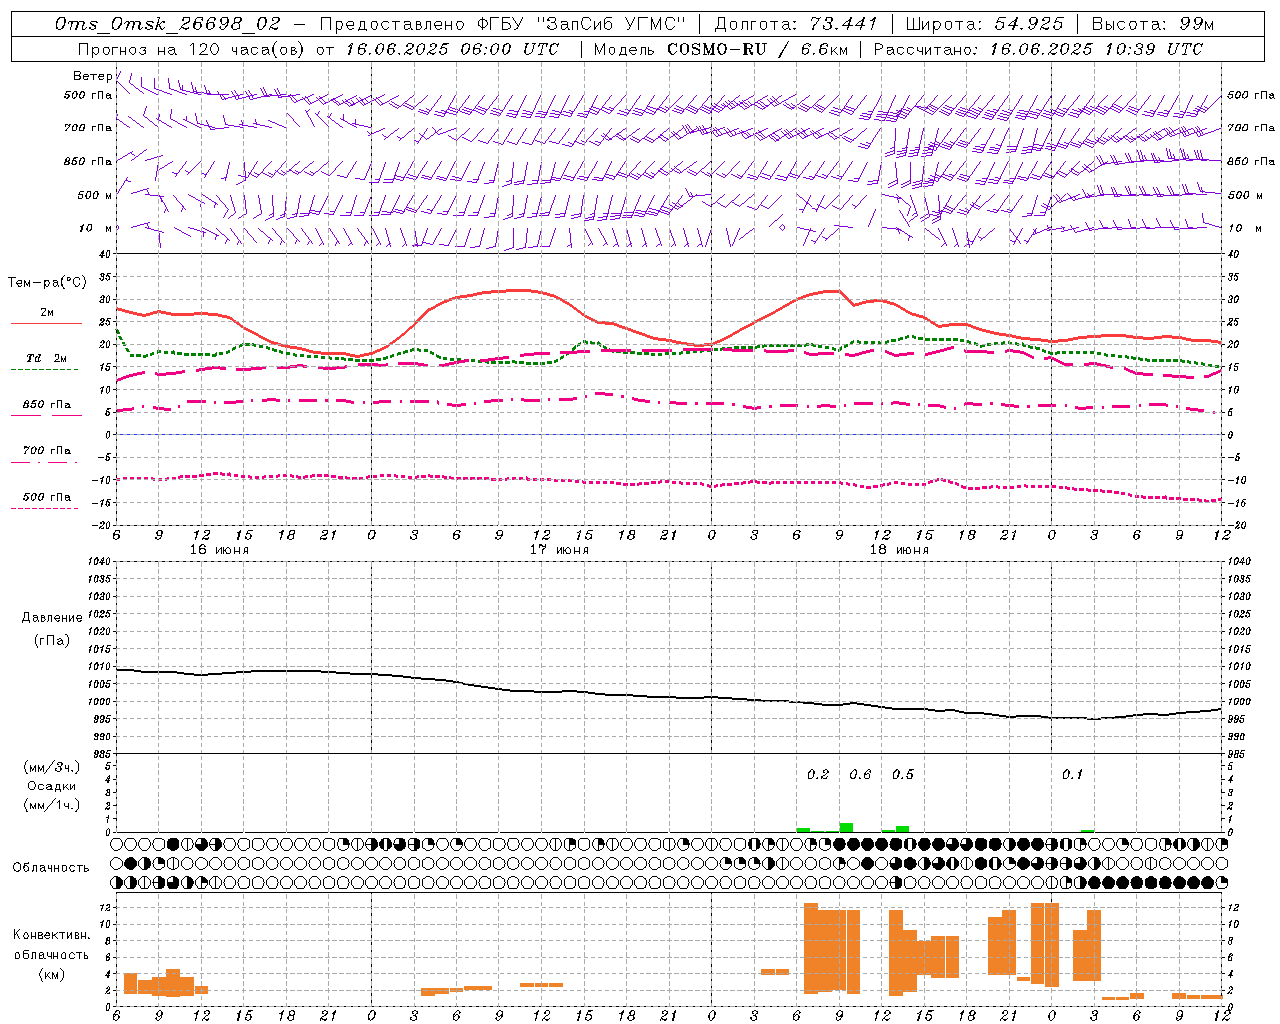The width and height of the screenshot is (1280, 1024).
Task: Click the Осадки precipitation label
Action: click(x=51, y=786)
